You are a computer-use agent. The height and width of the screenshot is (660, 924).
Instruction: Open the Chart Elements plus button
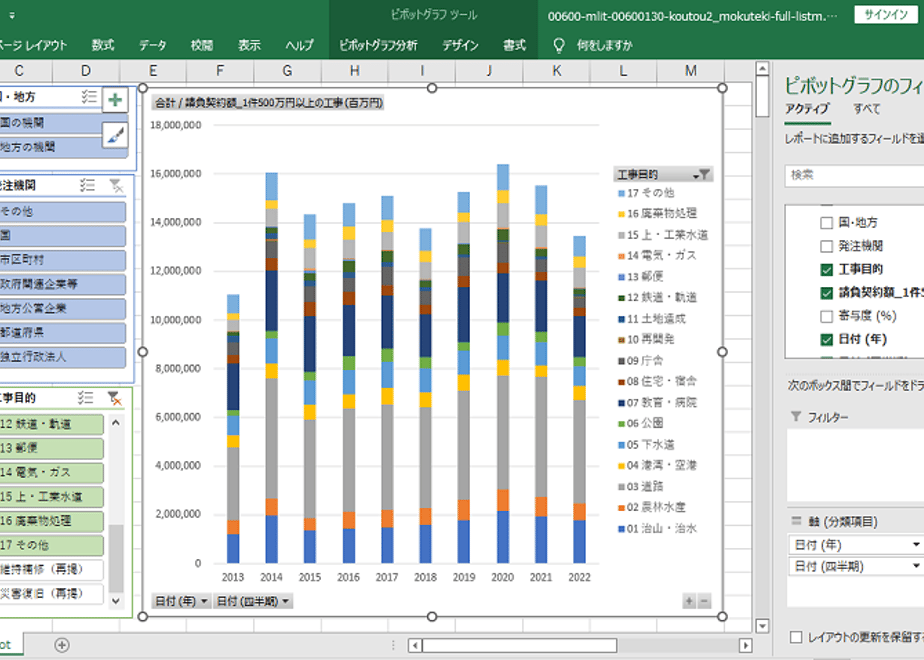(x=116, y=100)
